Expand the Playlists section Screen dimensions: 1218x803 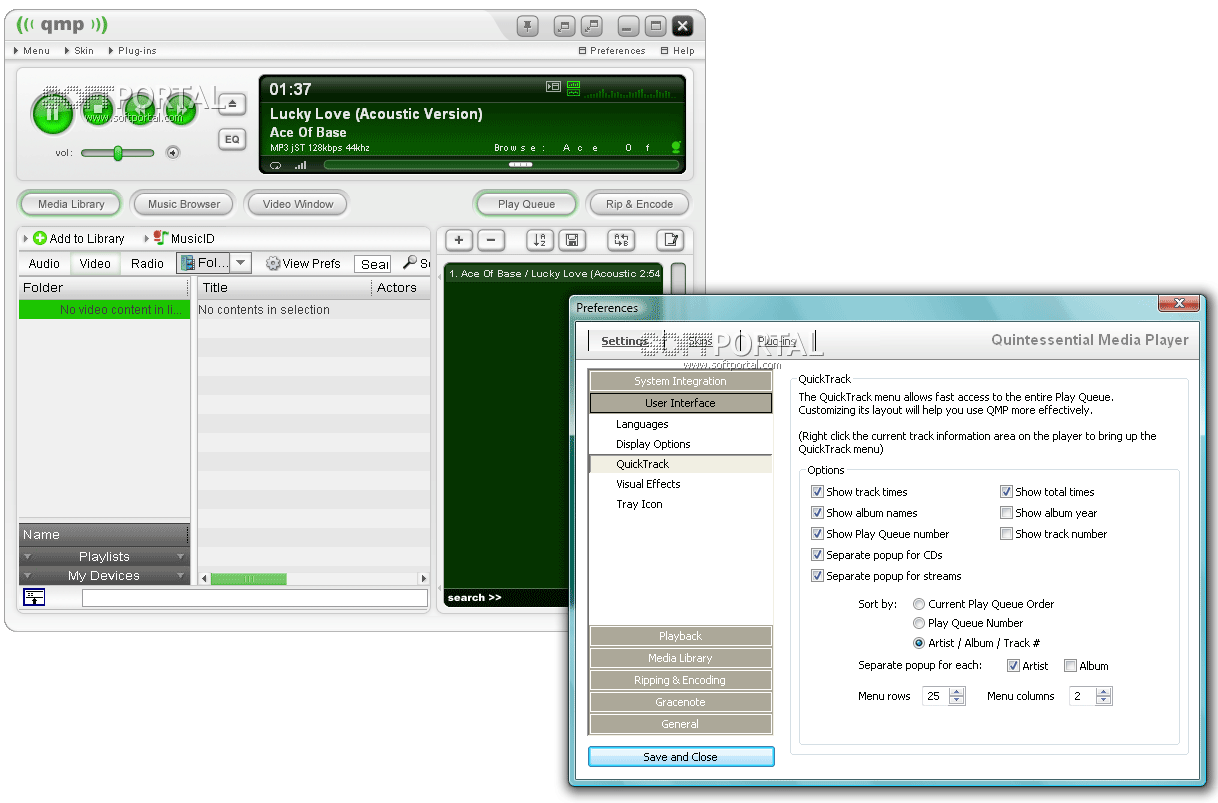[104, 556]
